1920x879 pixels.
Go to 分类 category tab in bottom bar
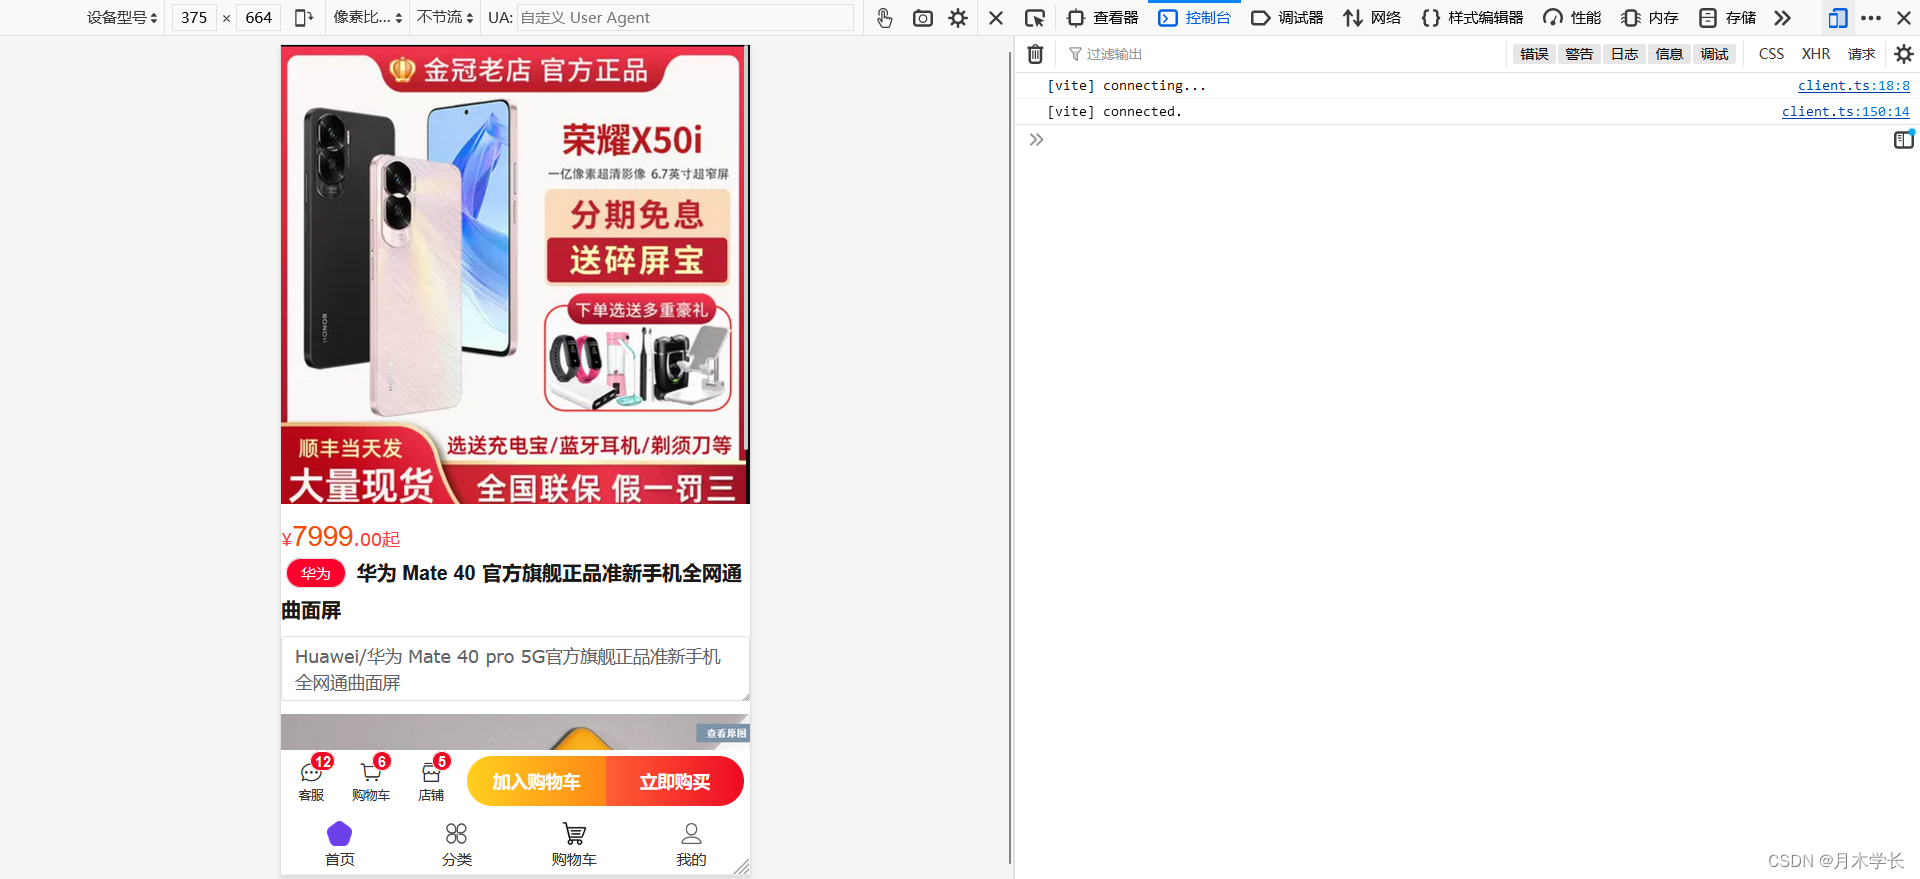tap(457, 844)
